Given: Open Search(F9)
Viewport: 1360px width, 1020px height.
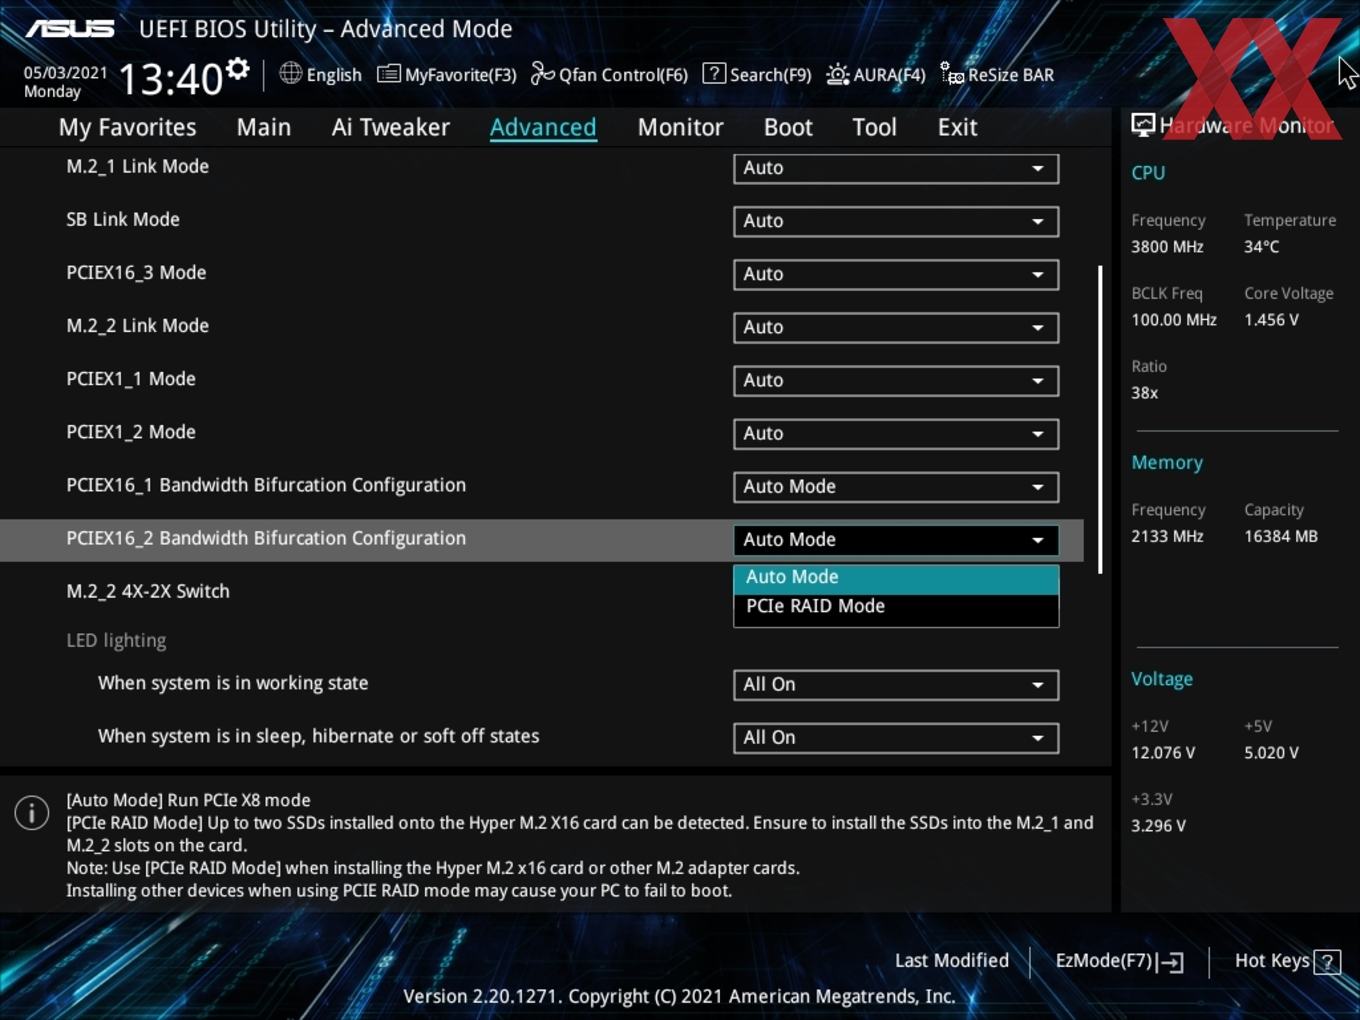Looking at the screenshot, I should [757, 74].
